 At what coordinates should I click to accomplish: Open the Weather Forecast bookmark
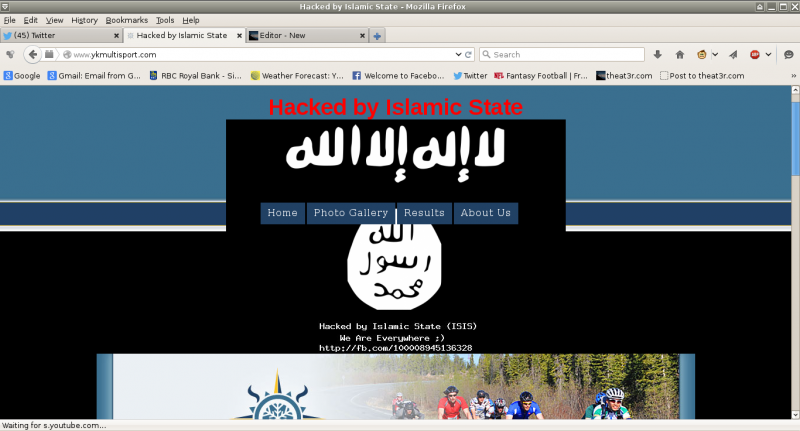(x=297, y=75)
